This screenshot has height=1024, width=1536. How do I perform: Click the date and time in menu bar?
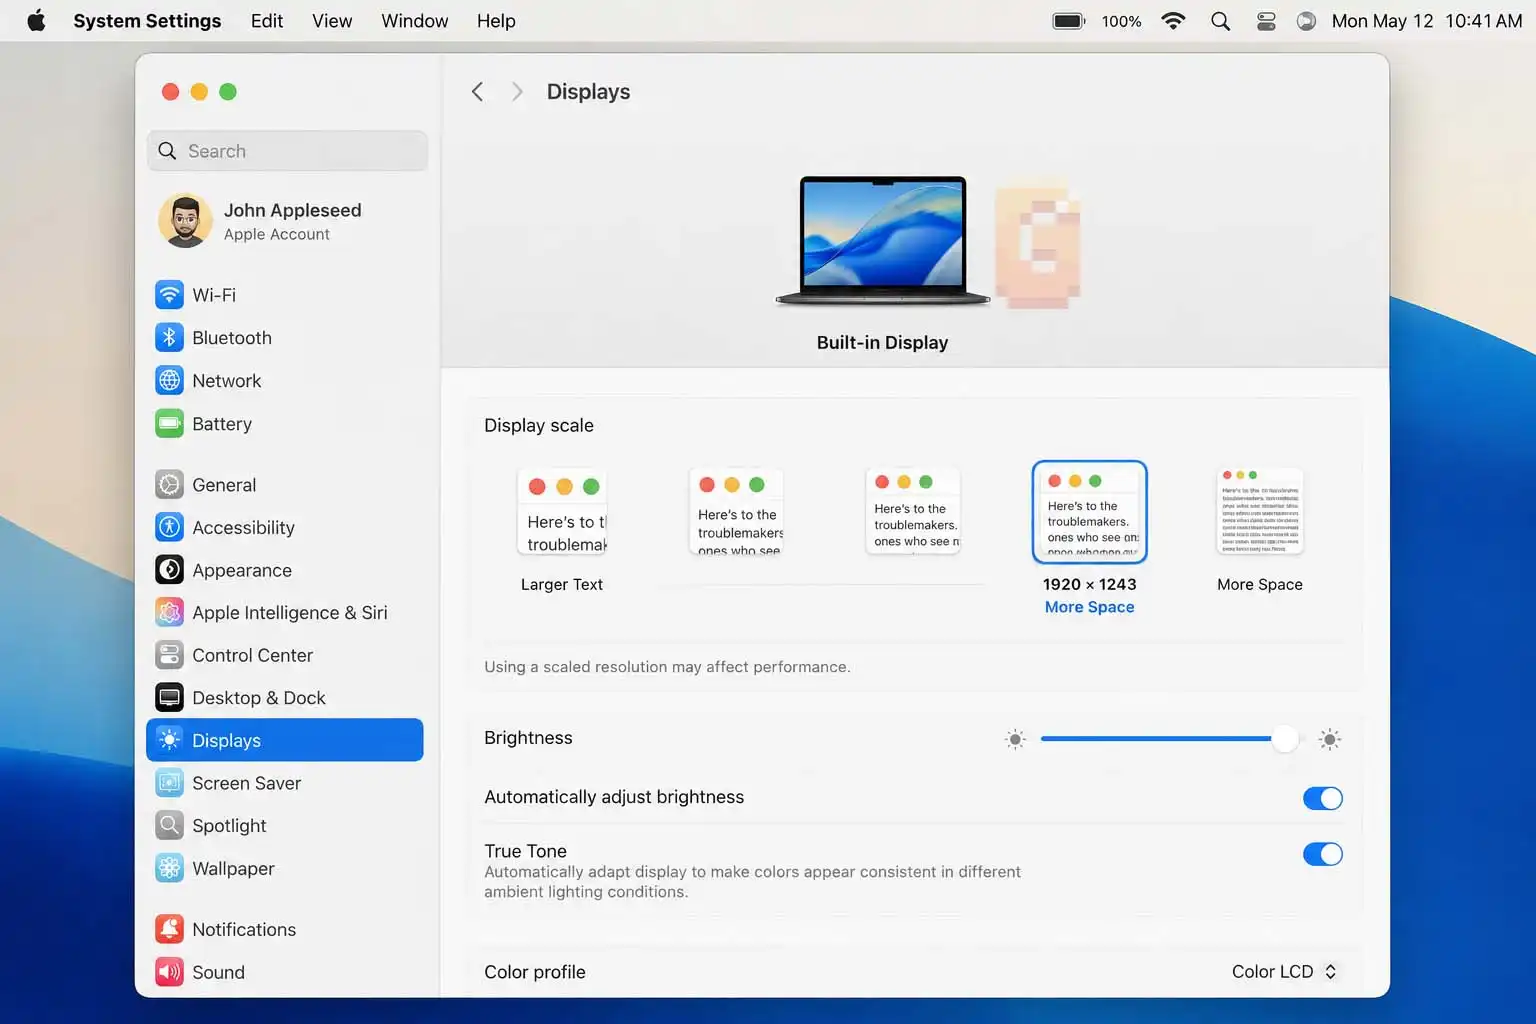click(1427, 21)
